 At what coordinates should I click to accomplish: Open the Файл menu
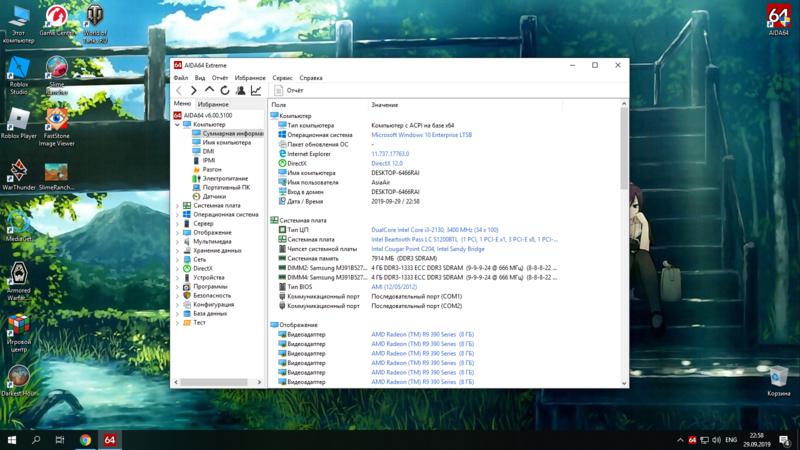coord(181,78)
